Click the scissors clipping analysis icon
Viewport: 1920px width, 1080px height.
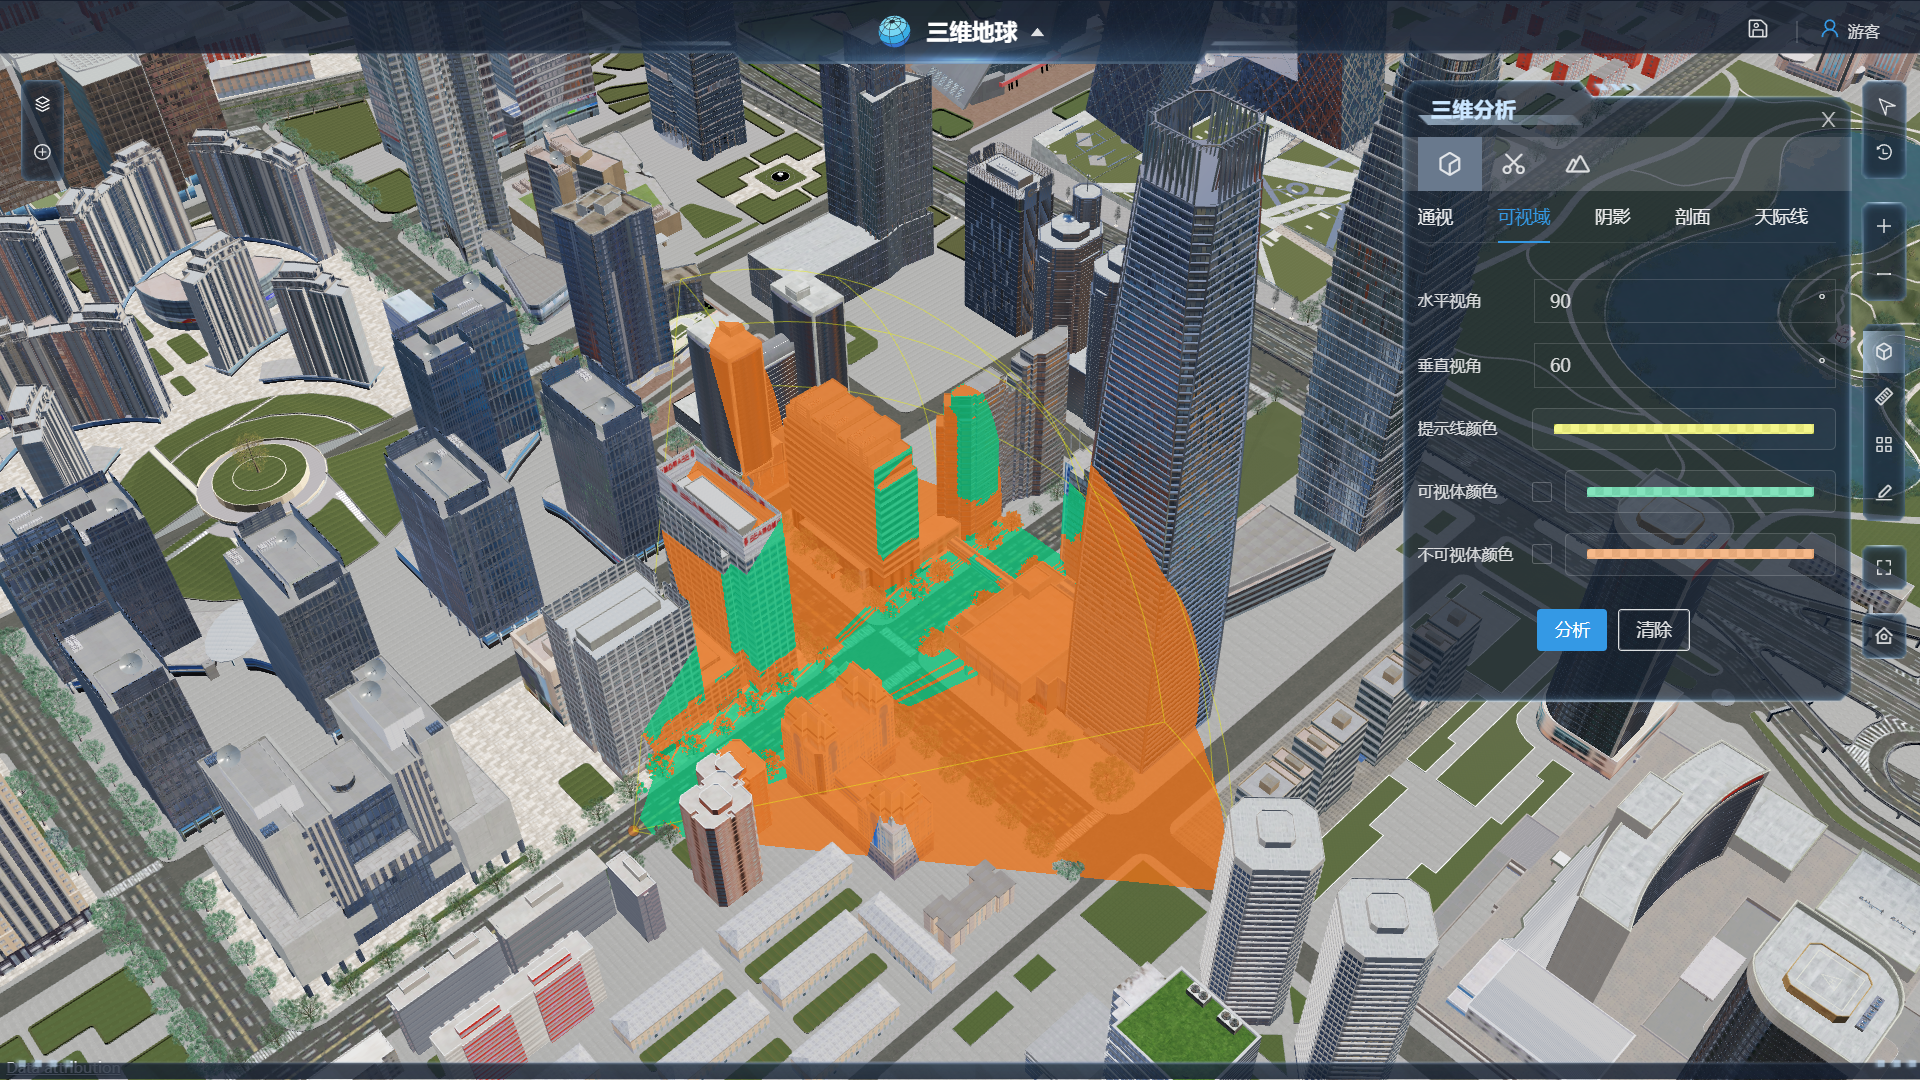pyautogui.click(x=1513, y=164)
